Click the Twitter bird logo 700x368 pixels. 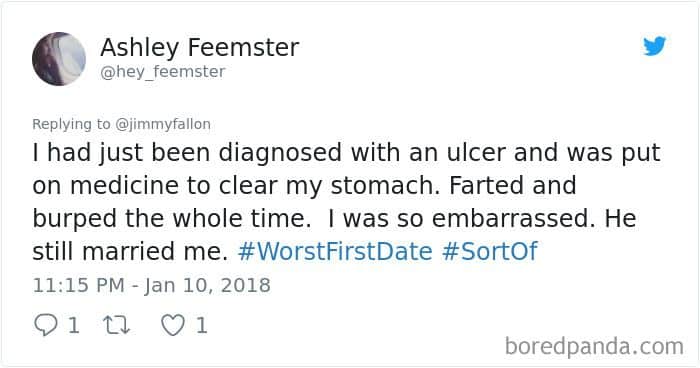[654, 46]
